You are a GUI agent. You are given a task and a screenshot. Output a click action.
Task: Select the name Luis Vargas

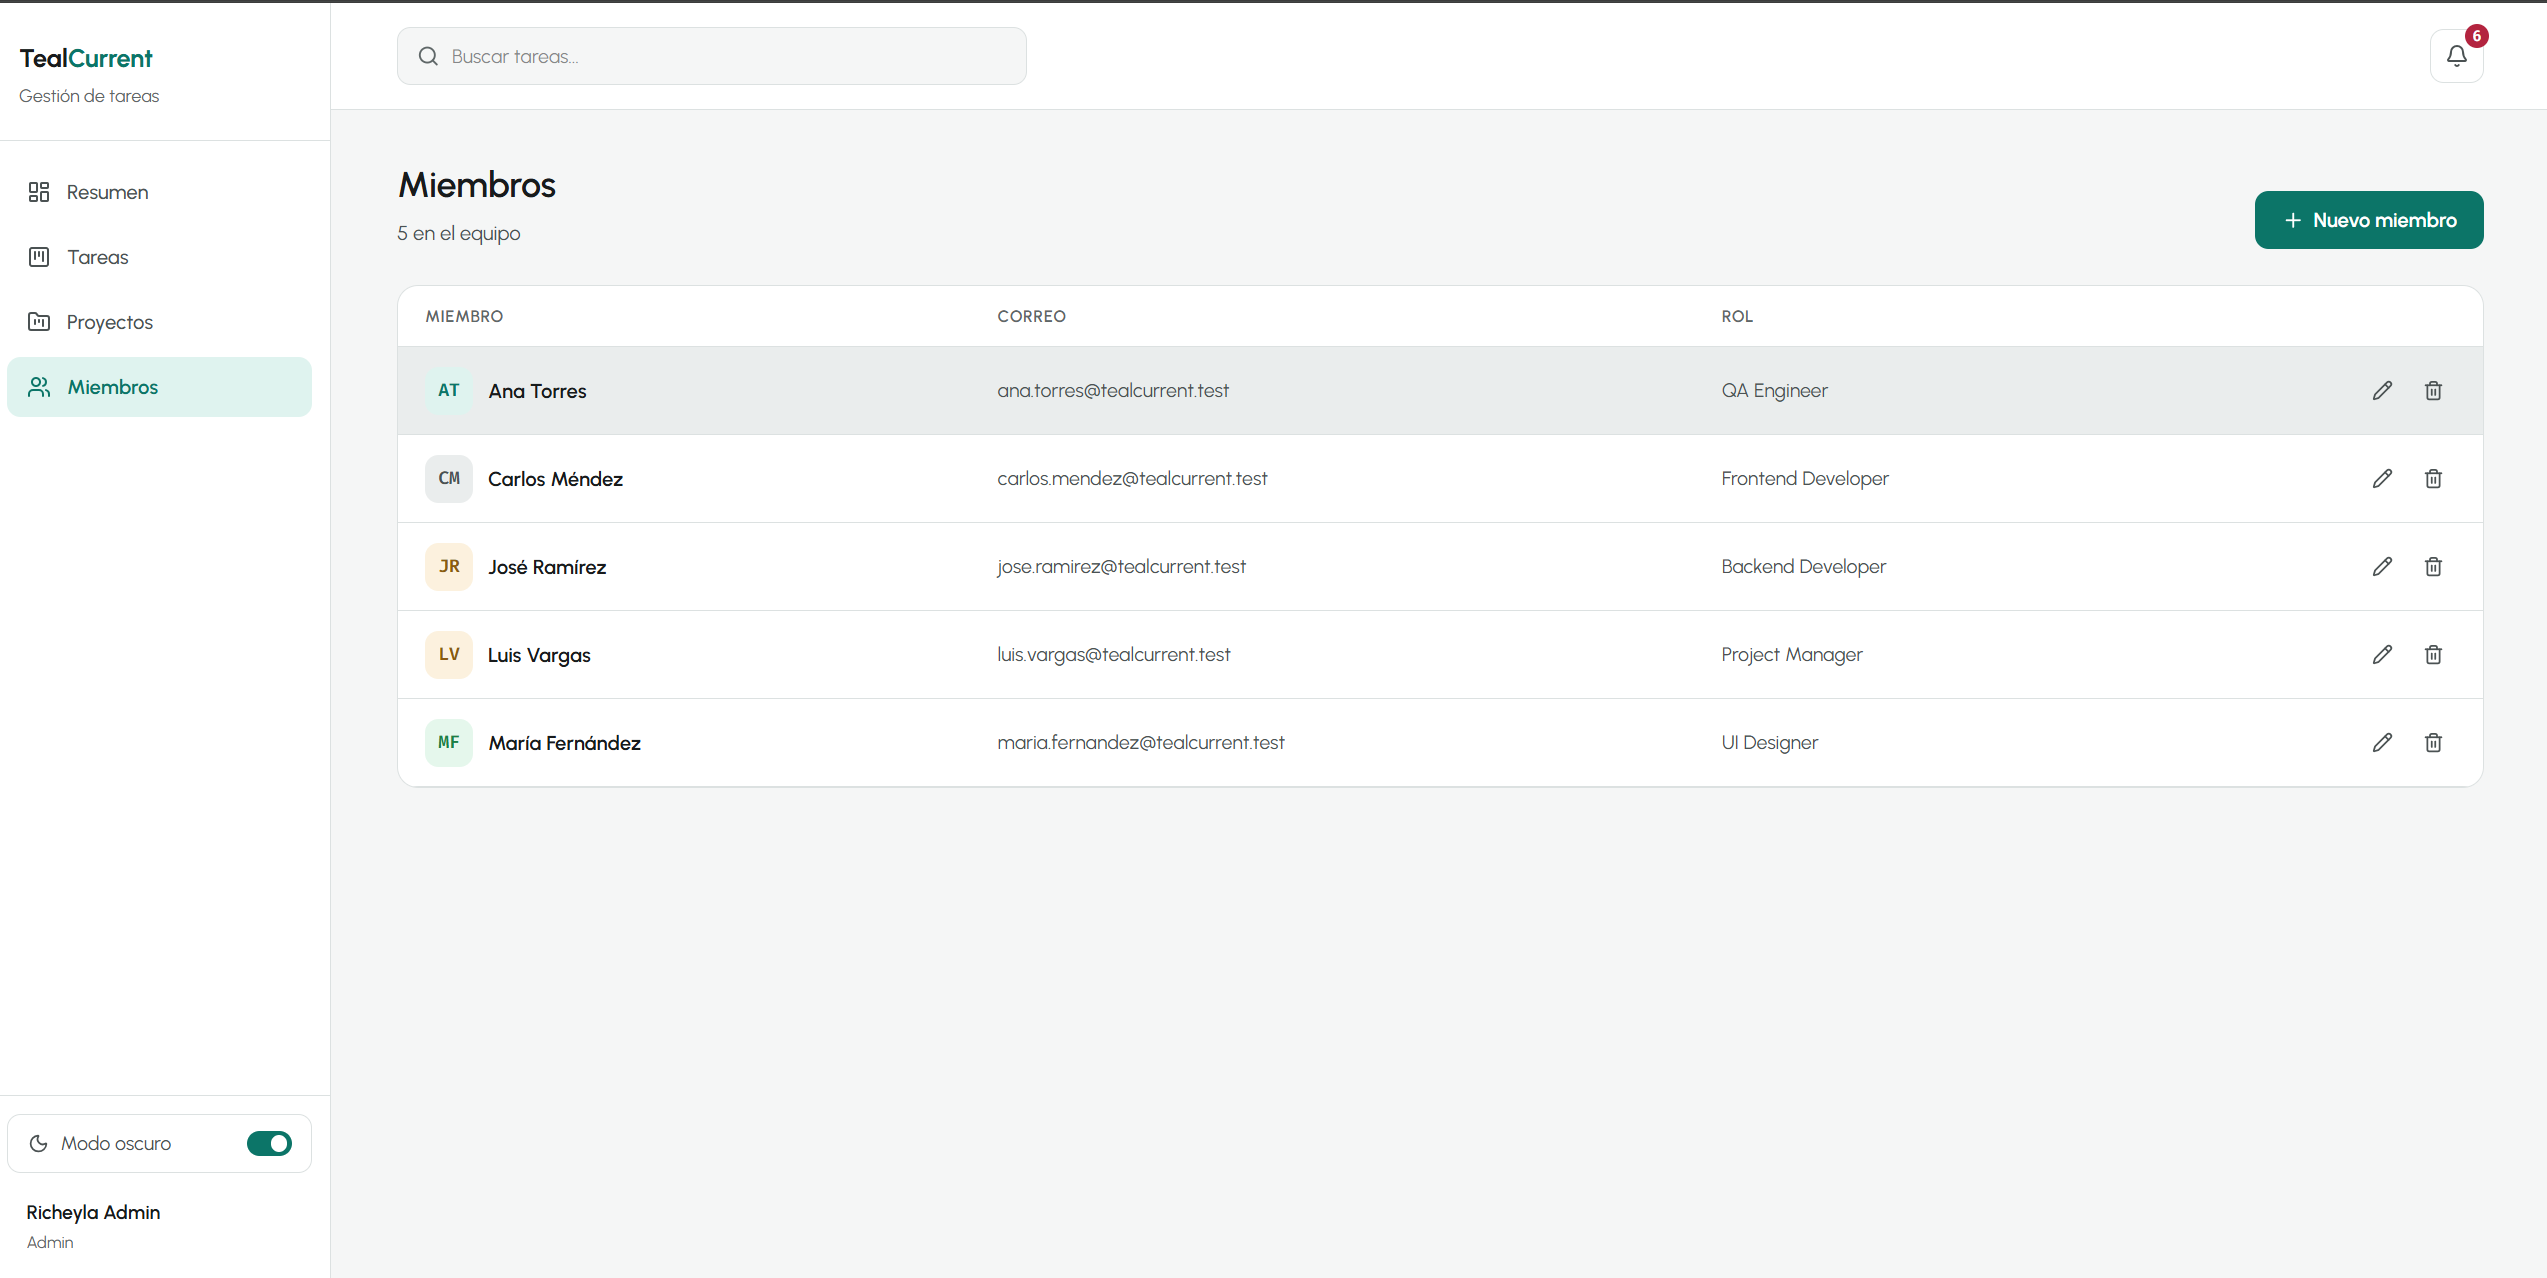(x=539, y=655)
